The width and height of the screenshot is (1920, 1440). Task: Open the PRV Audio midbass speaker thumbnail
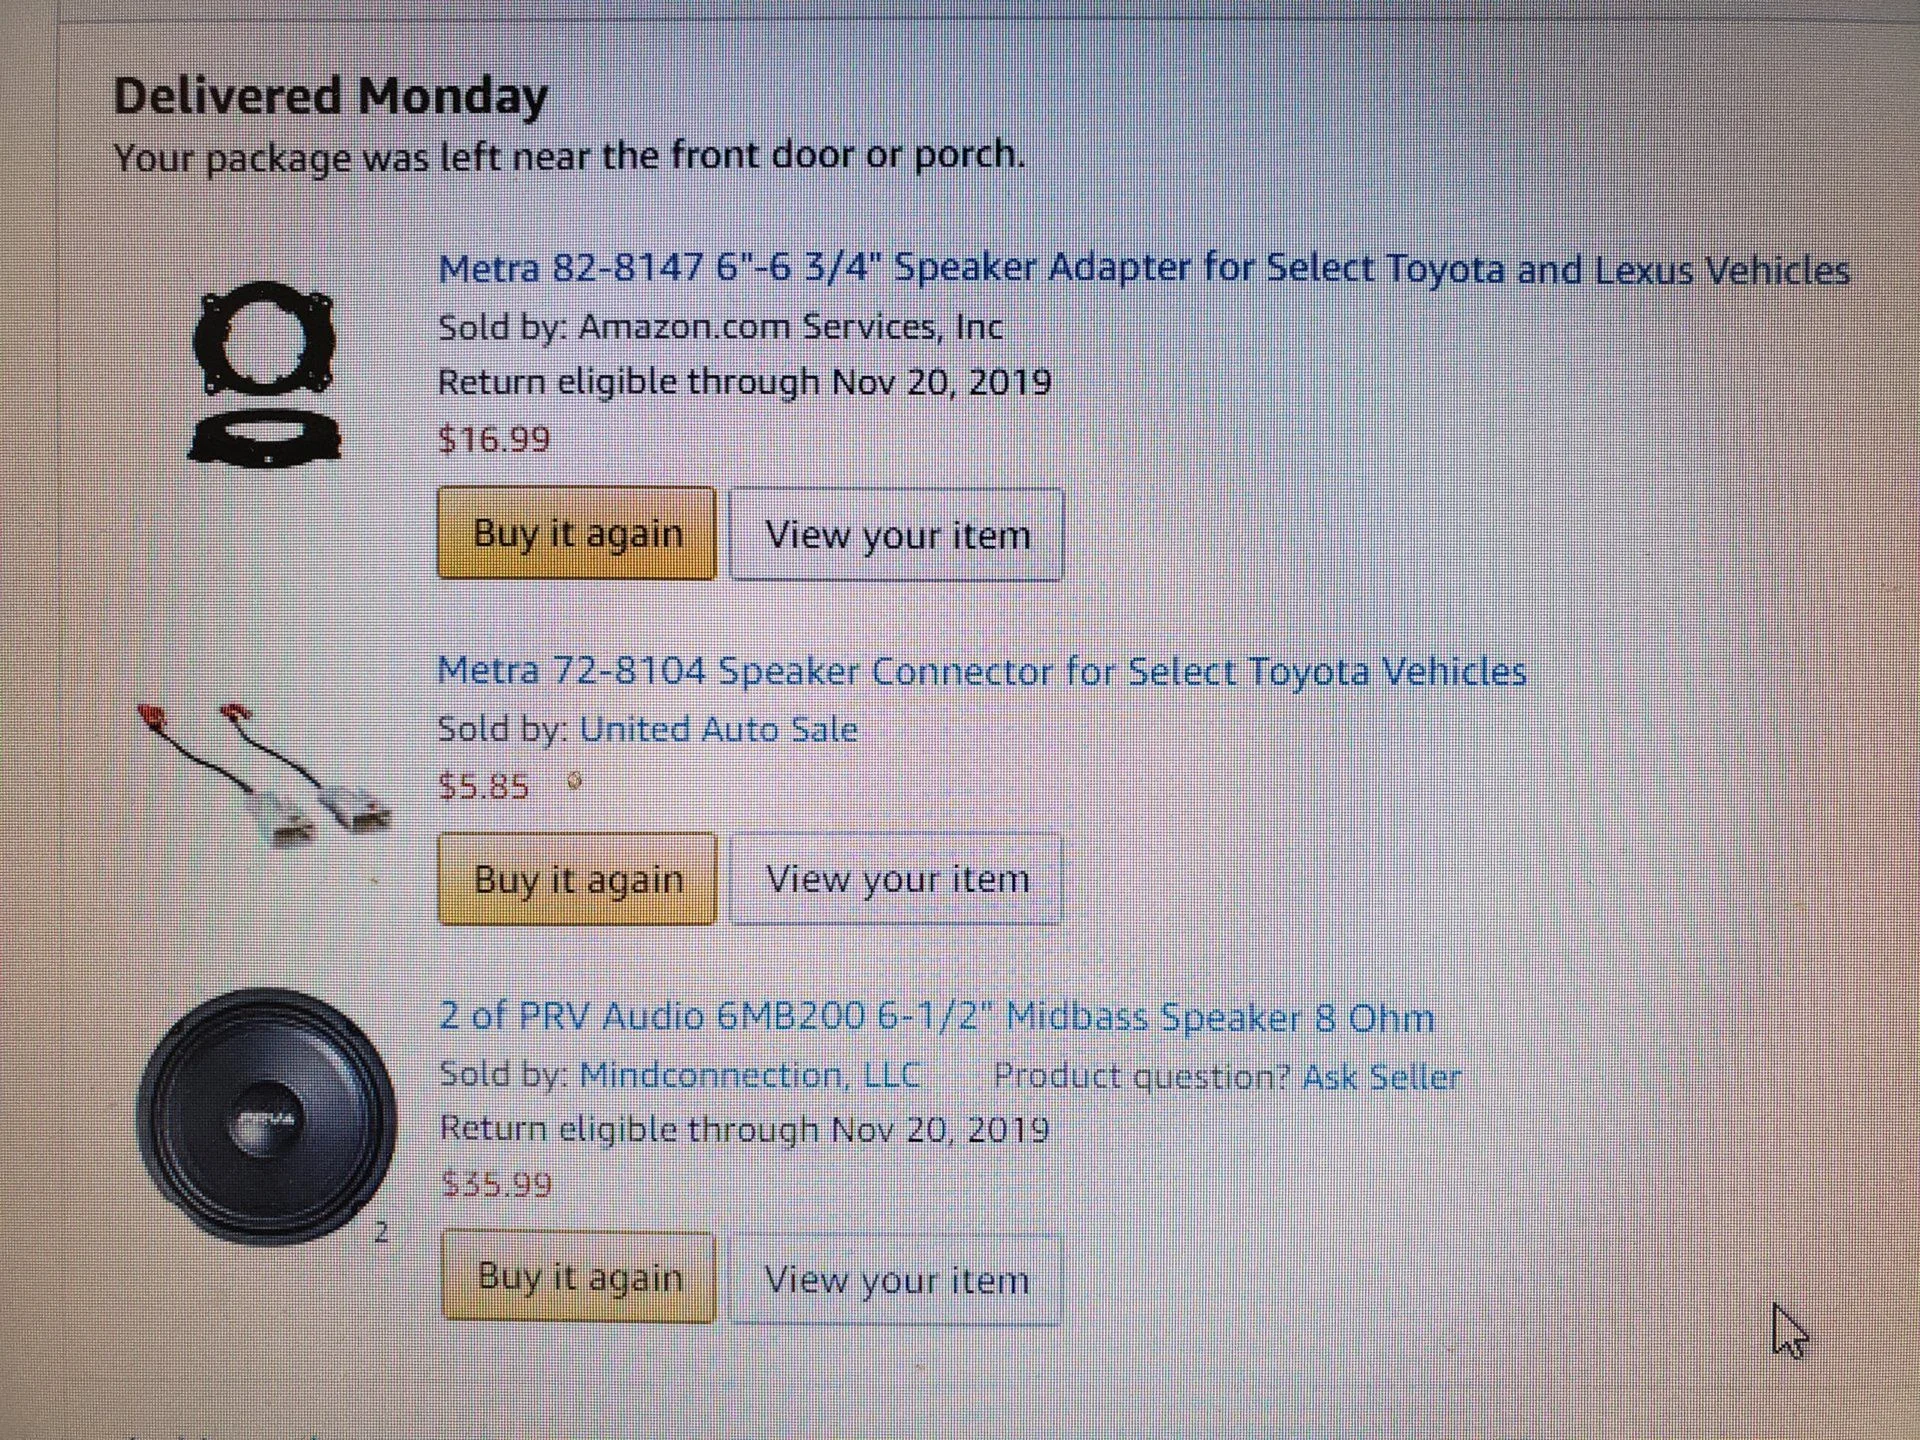(x=266, y=1116)
